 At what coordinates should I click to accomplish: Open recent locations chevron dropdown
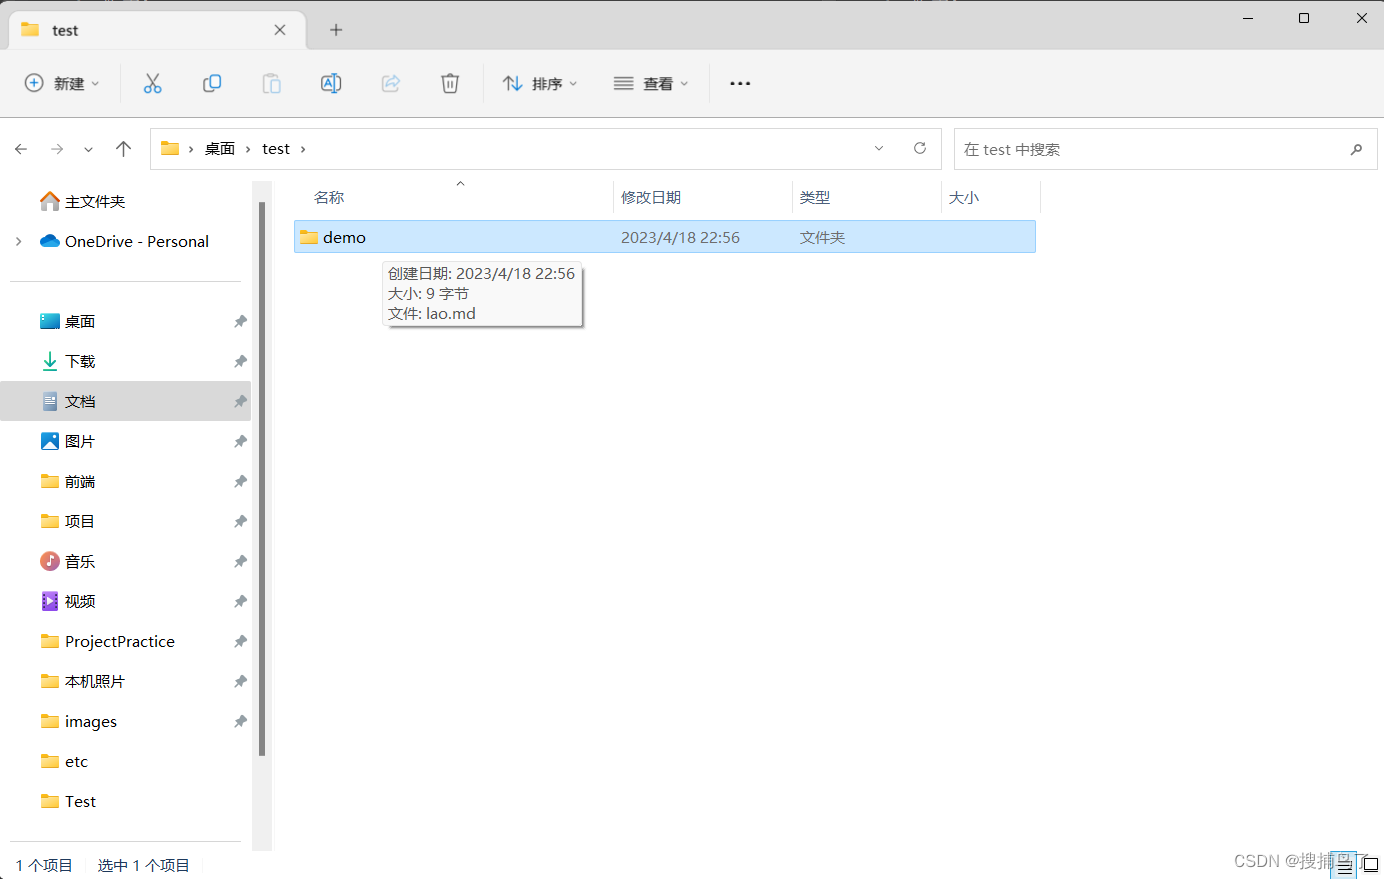click(x=88, y=149)
